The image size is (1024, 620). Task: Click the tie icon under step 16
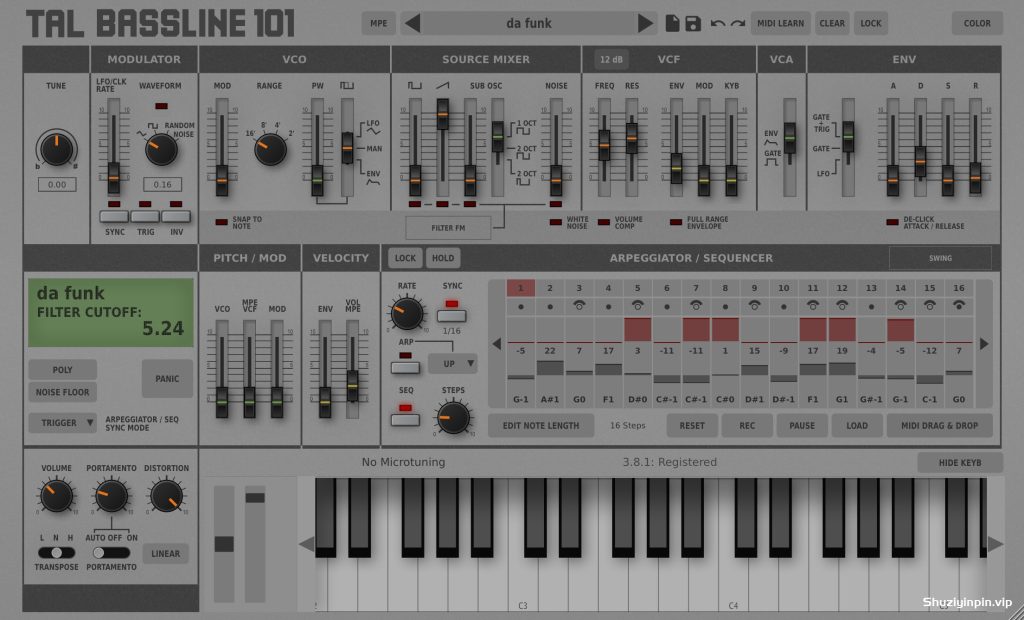pos(959,306)
